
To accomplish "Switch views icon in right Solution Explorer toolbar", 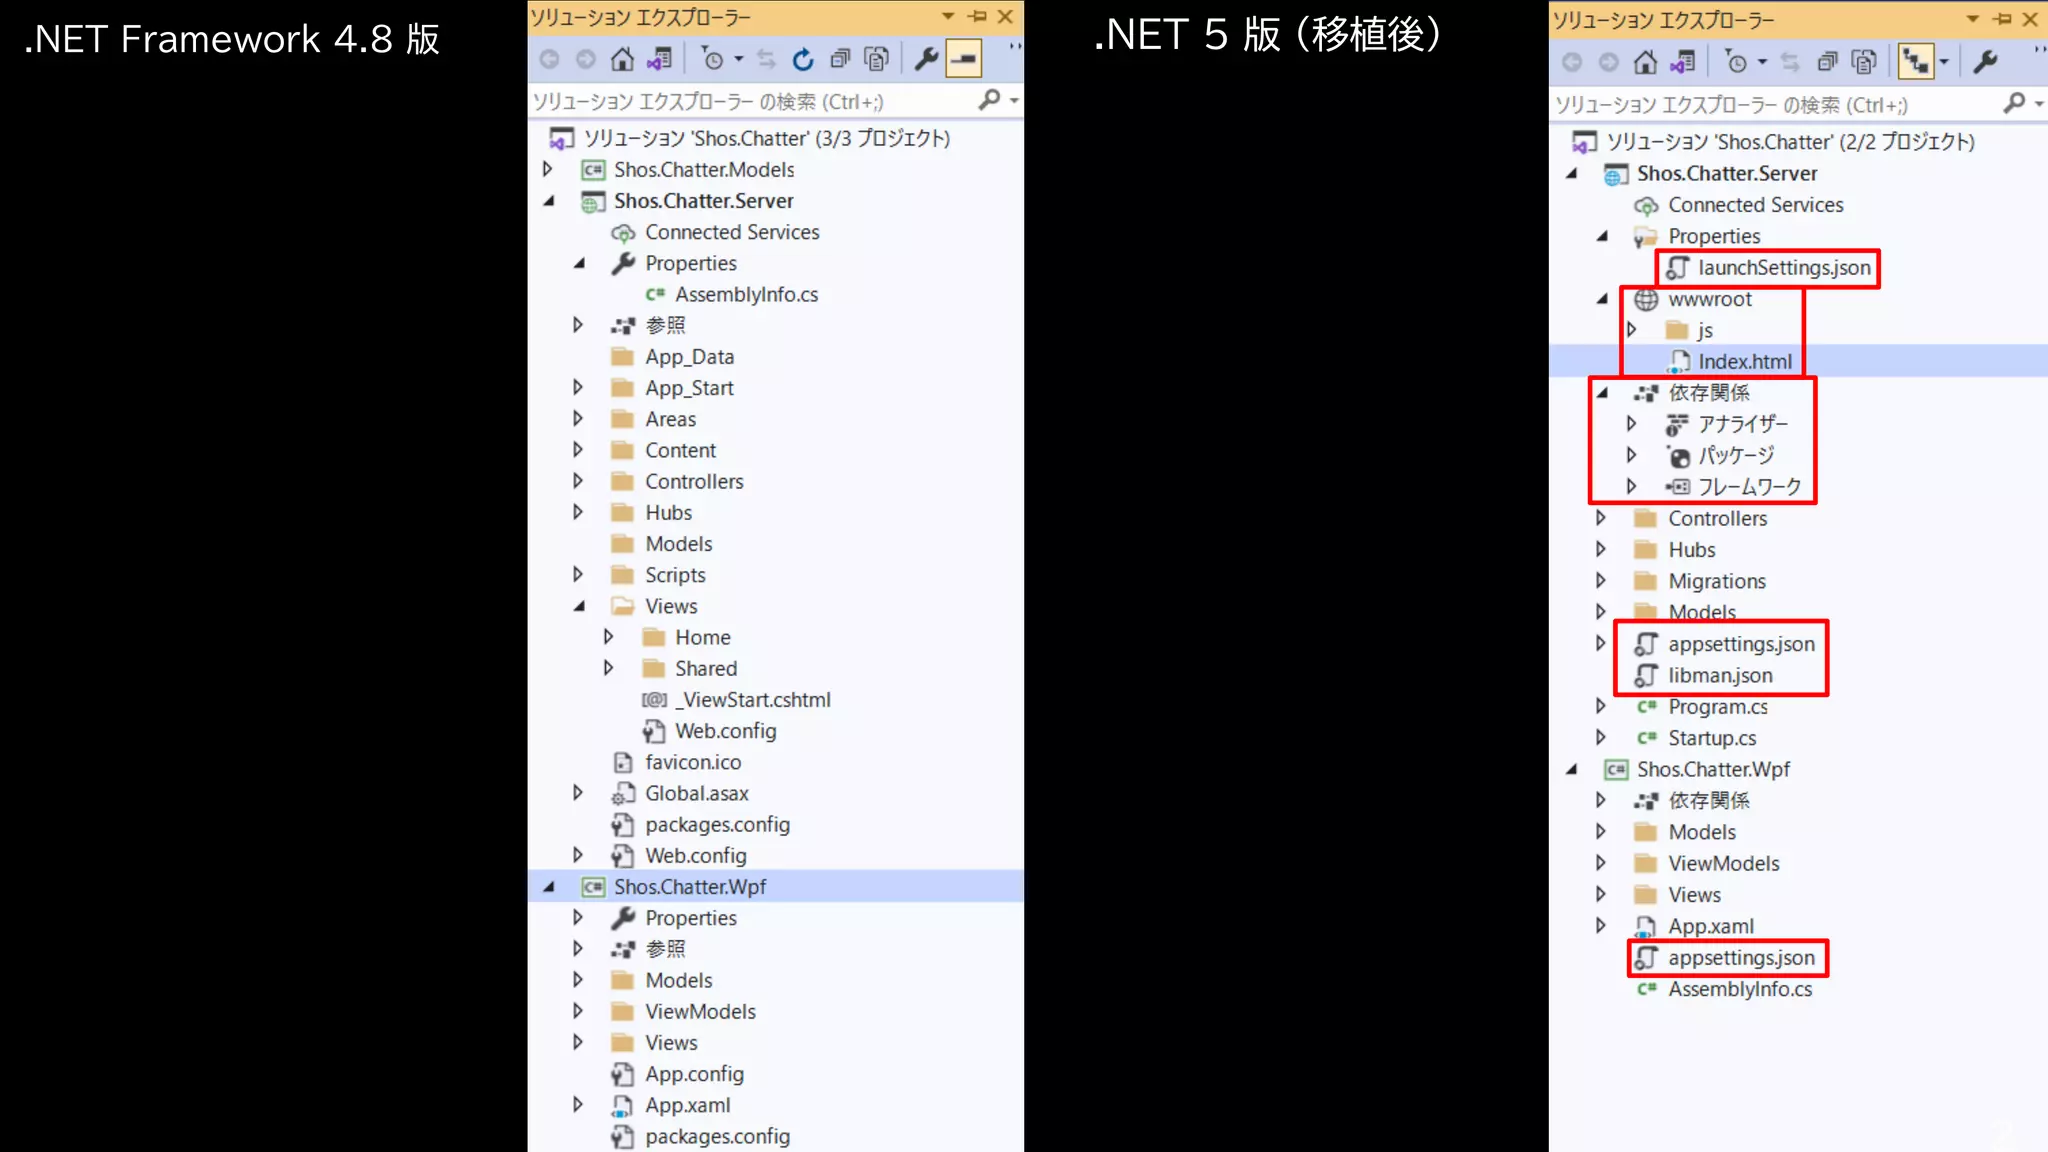I will coord(1683,62).
